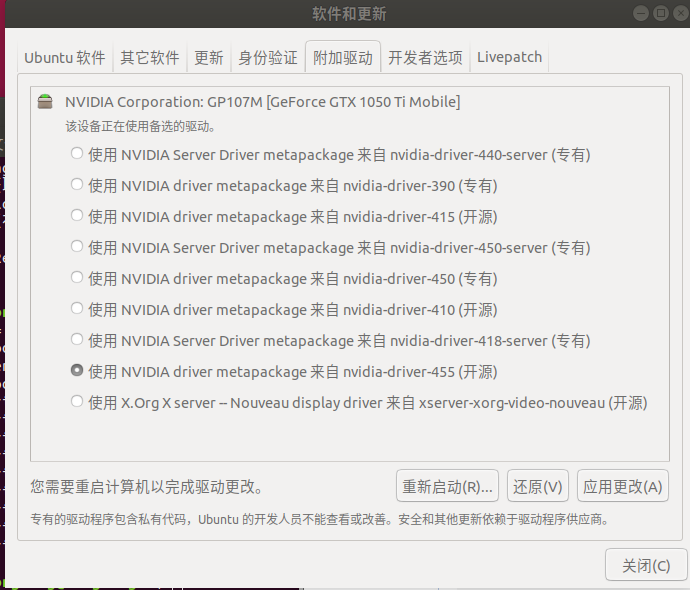Choose nvidia-driver-410 driver radio button
Viewport: 690px width, 590px height.
[x=77, y=309]
